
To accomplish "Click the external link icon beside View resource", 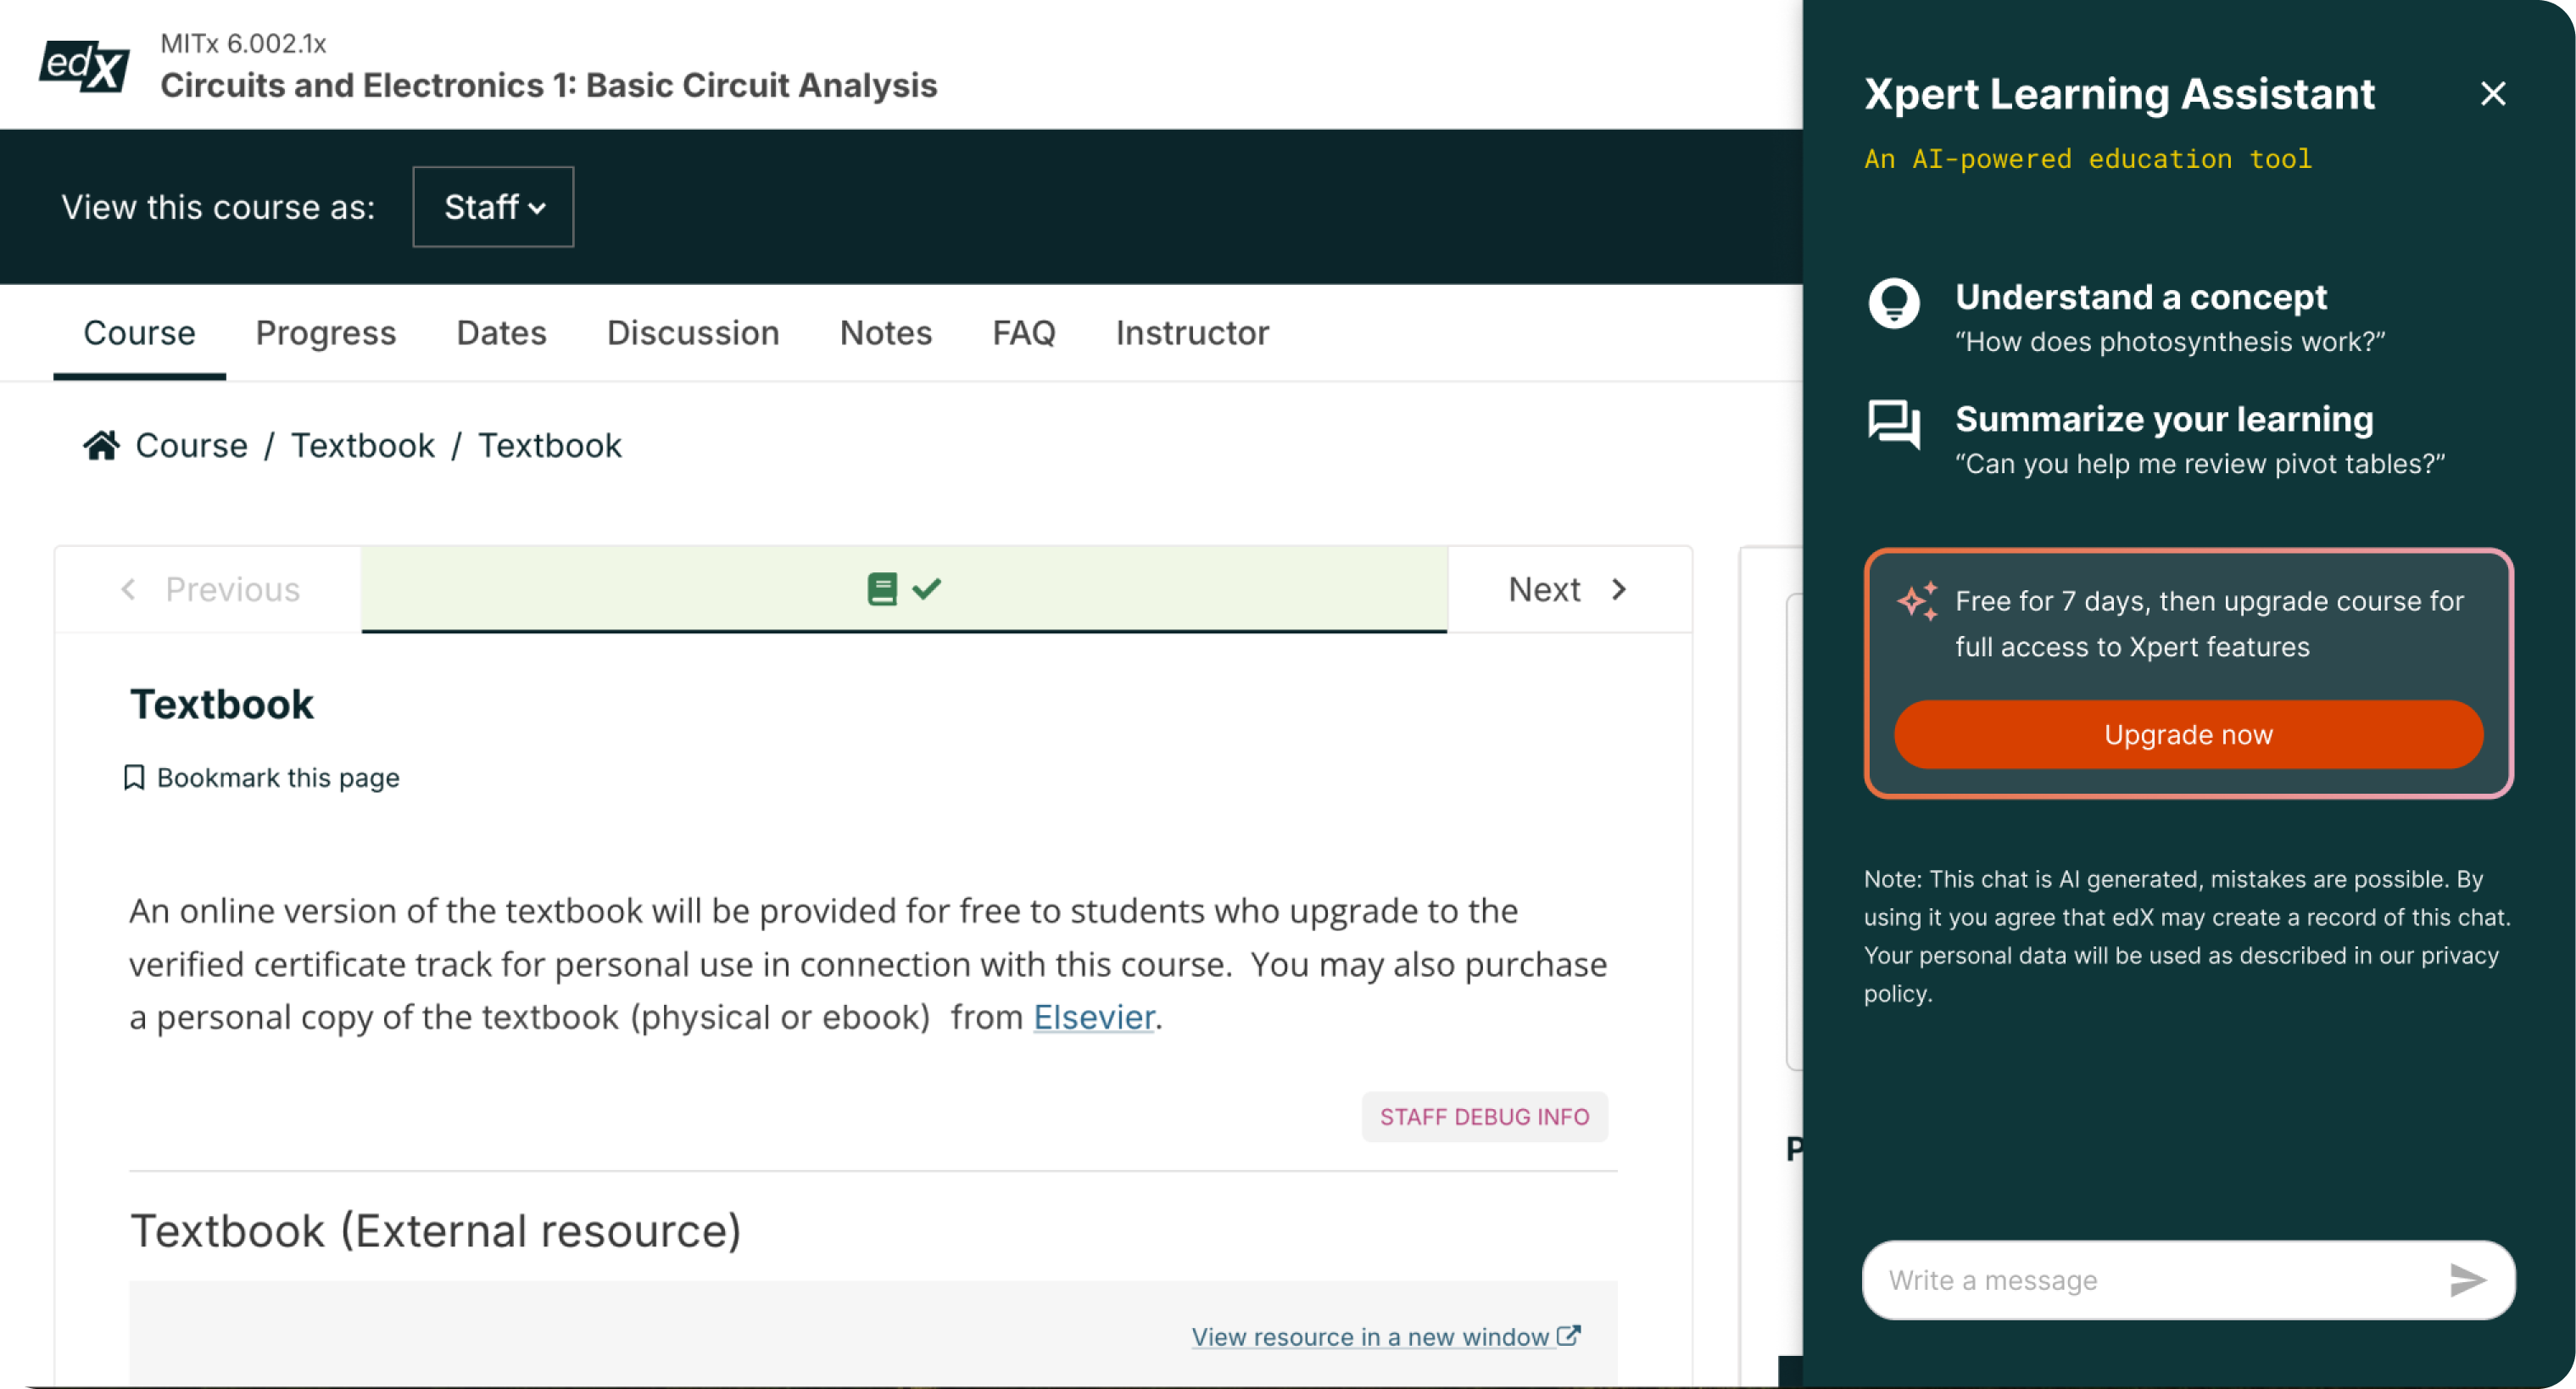I will [x=1569, y=1336].
